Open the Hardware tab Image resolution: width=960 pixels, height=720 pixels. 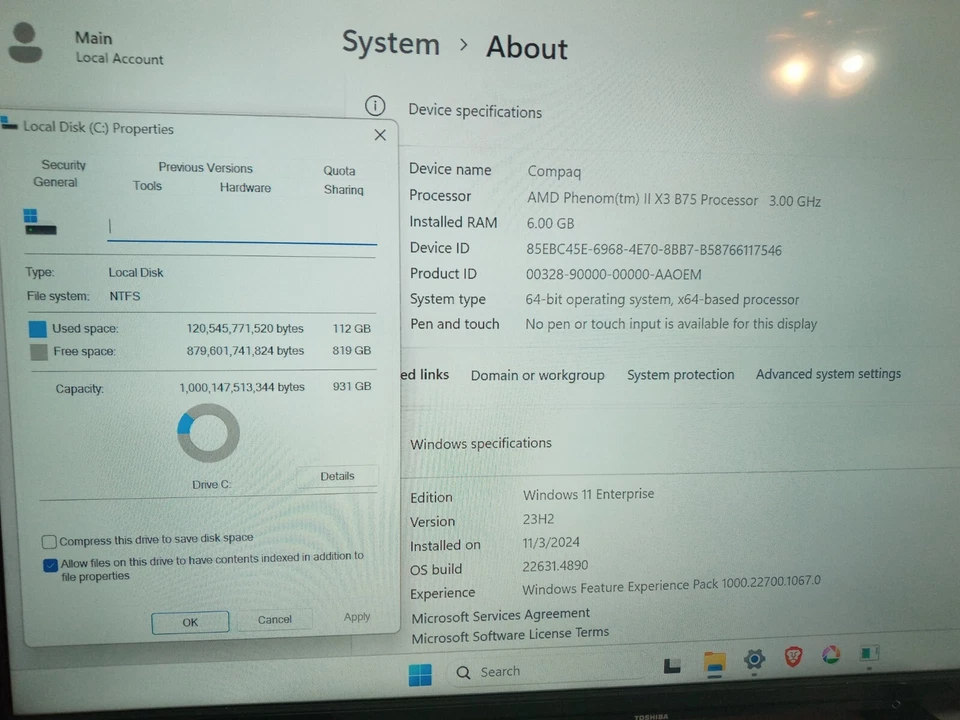tap(245, 188)
